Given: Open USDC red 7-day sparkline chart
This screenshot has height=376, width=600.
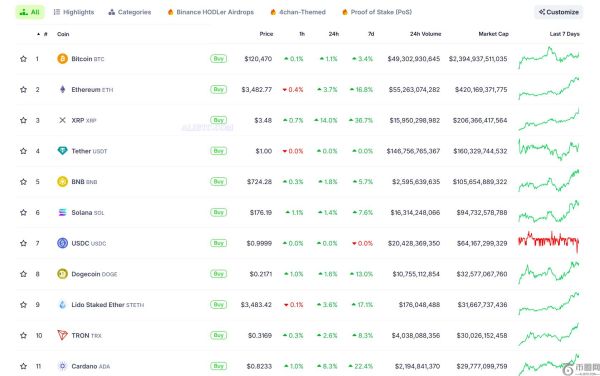Looking at the screenshot, I should 549,242.
